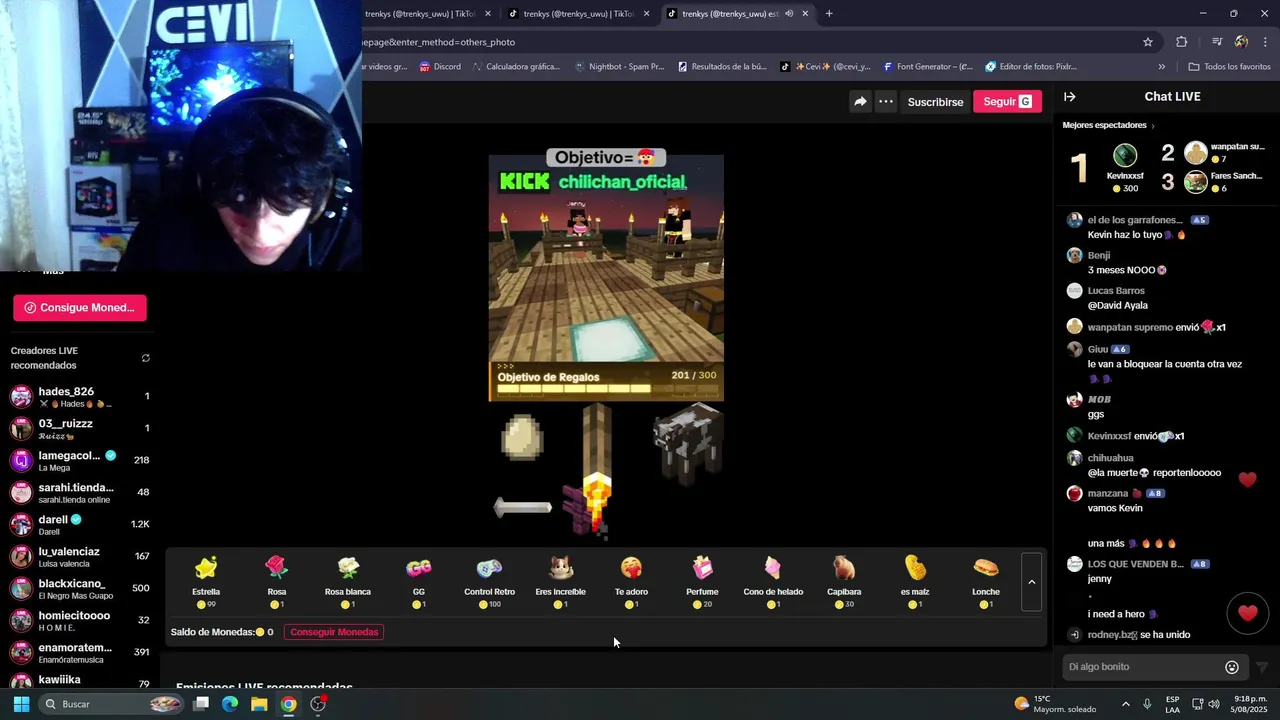Send the Rosa gift
Viewport: 1280px width, 720px height.
[277, 582]
